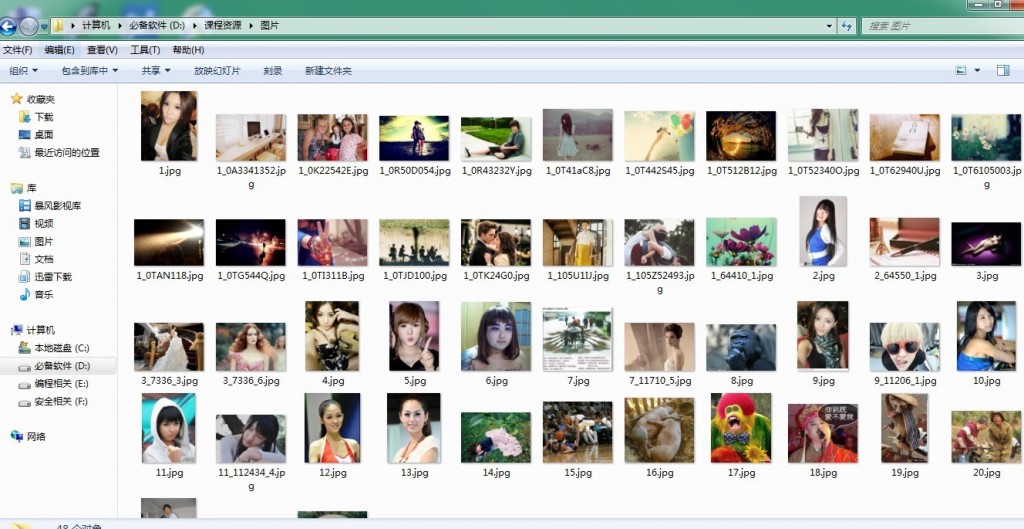Click 课程资源 in the address breadcrumb
The height and width of the screenshot is (529, 1024).
click(x=223, y=25)
